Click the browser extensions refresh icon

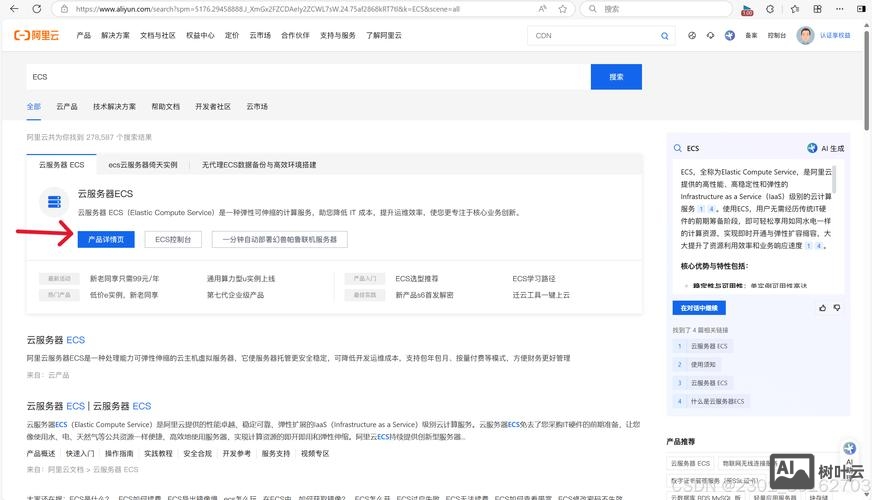[x=770, y=9]
